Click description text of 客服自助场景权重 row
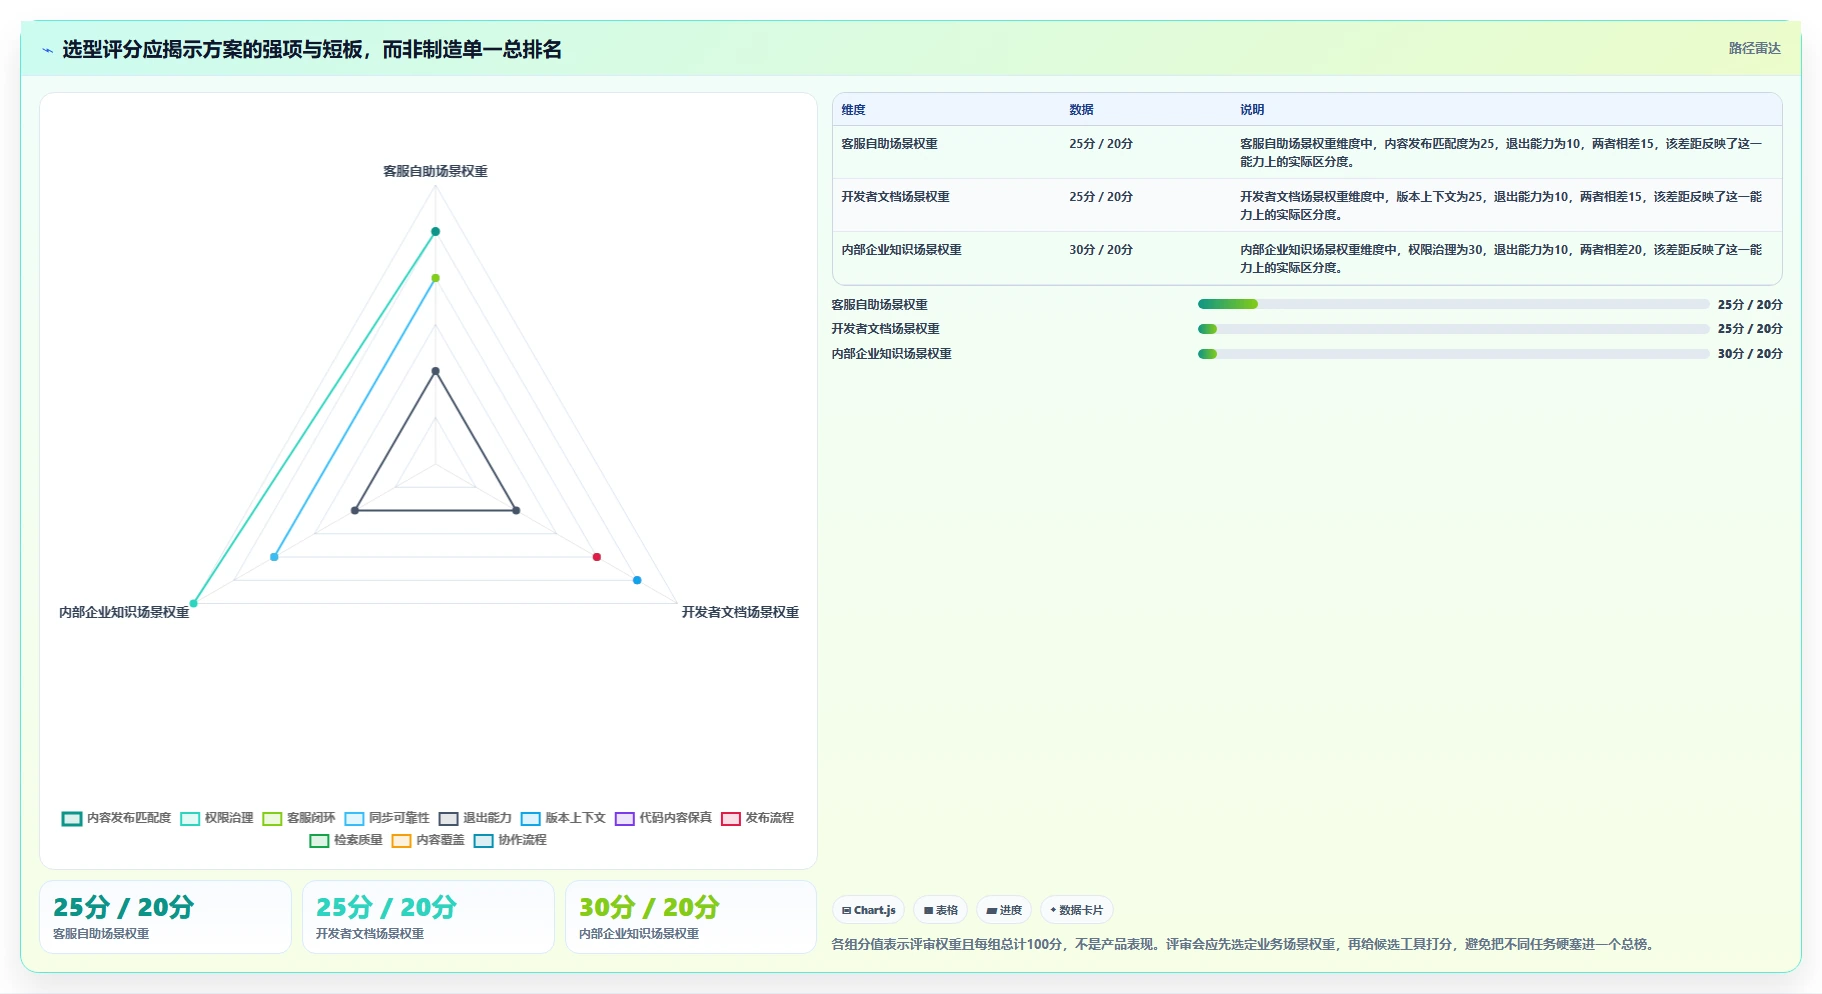 [x=1501, y=153]
